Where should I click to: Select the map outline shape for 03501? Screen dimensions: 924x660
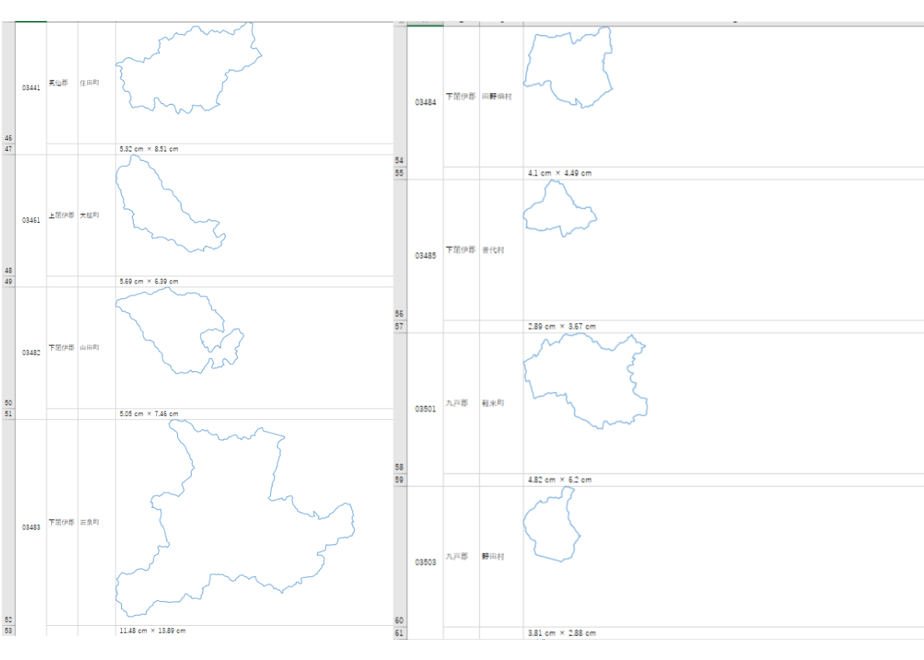pyautogui.click(x=586, y=381)
